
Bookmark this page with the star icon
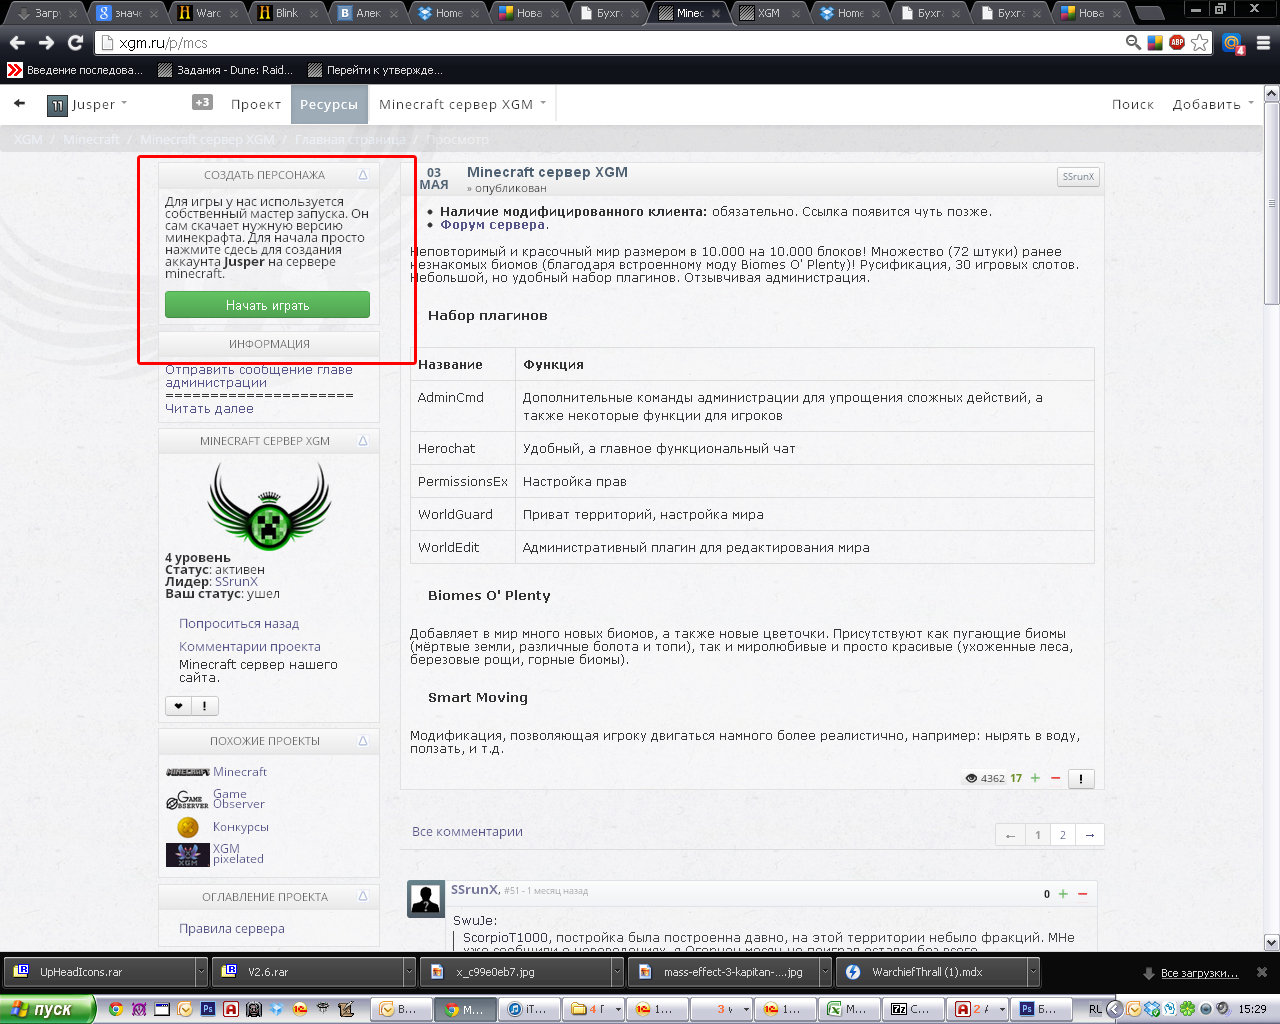(x=1200, y=42)
